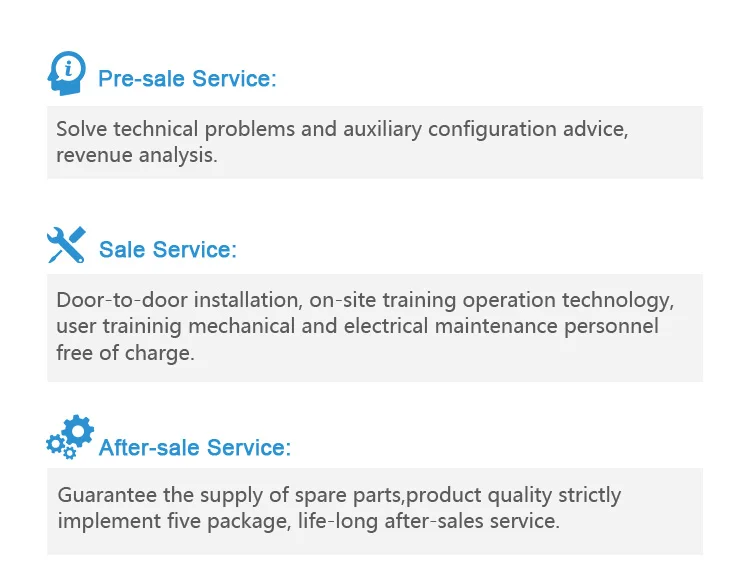Screen dimensions: 750x581
Task: Click the crossed wrench and screwdriver icon
Action: [x=66, y=244]
